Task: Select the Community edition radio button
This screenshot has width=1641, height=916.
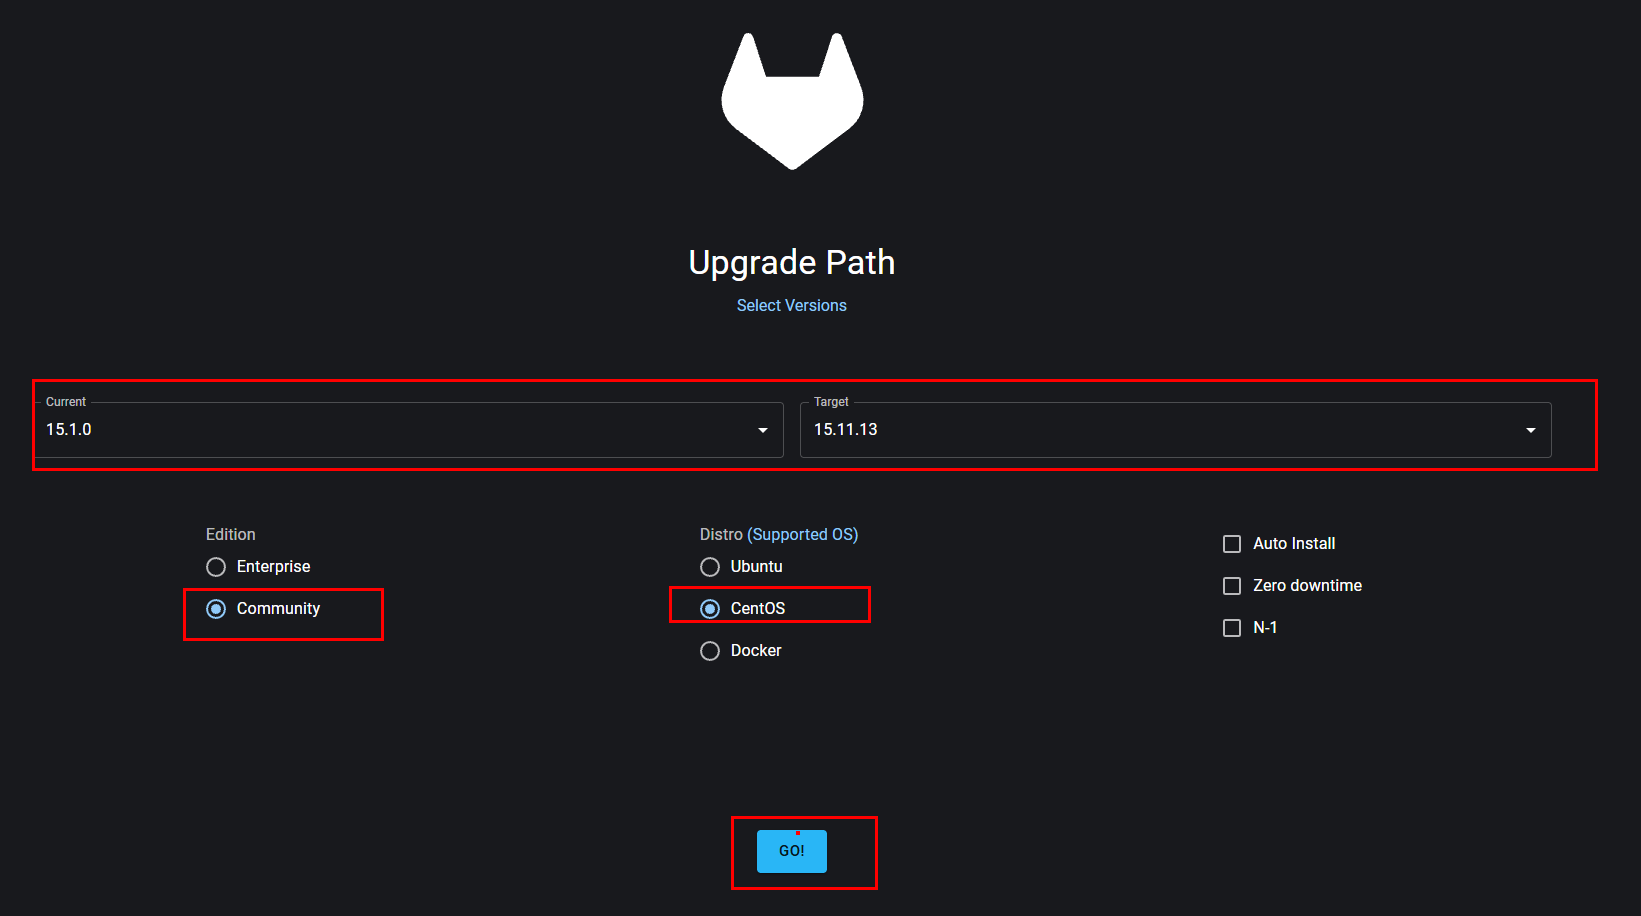Action: pos(216,609)
